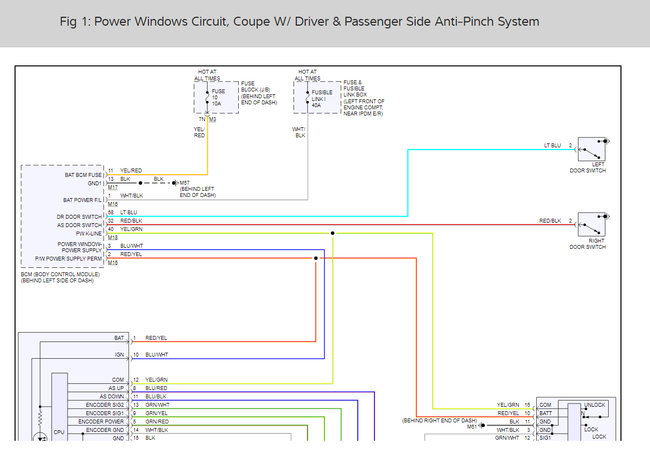
Task: Select the 'CPU' block label
Action: point(59,432)
